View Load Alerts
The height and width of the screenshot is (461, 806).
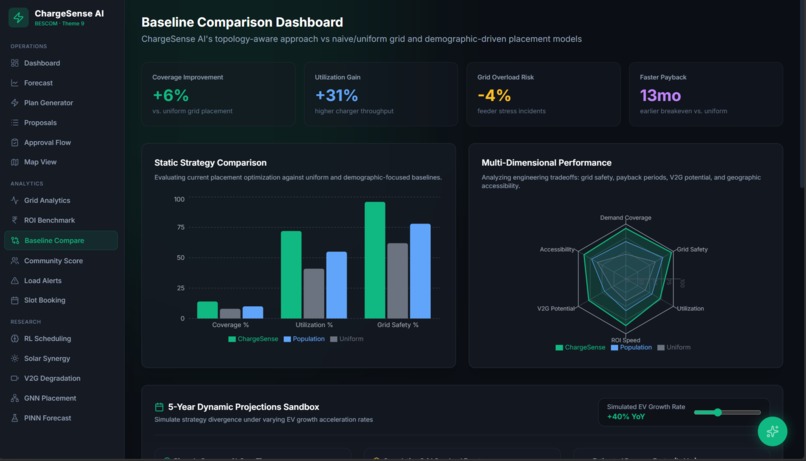pos(61,281)
